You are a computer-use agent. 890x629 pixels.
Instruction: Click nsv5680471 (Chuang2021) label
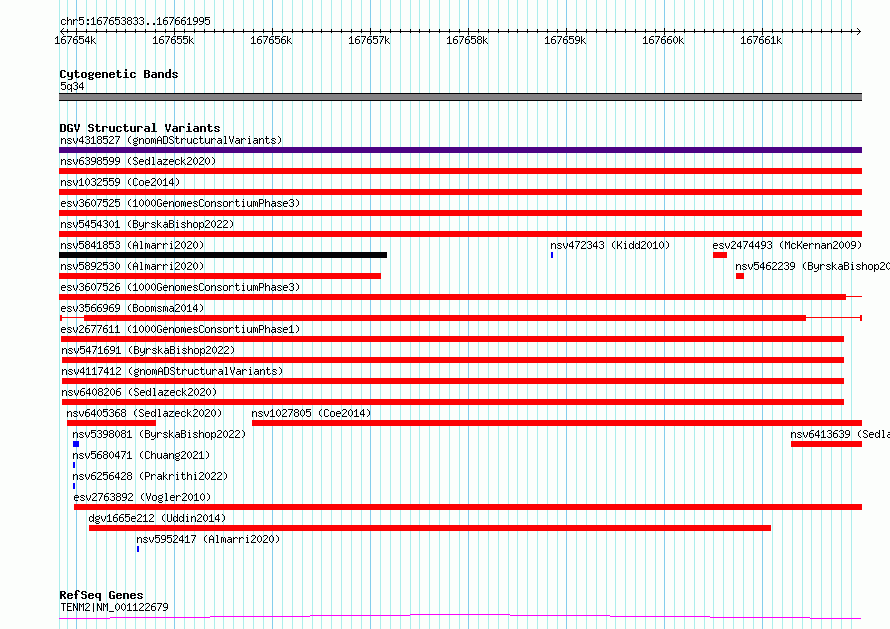[141, 455]
